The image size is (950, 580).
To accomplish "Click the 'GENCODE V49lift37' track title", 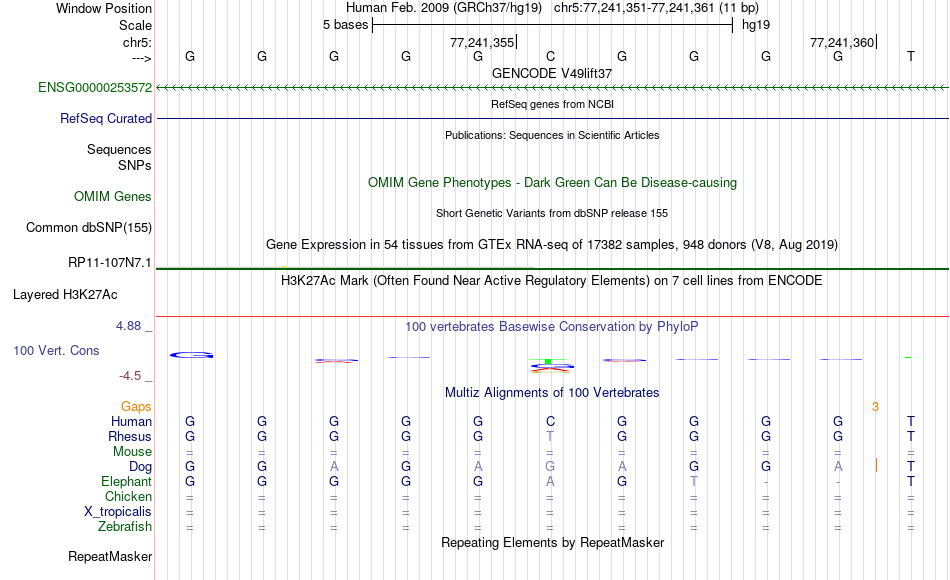I will (x=552, y=73).
